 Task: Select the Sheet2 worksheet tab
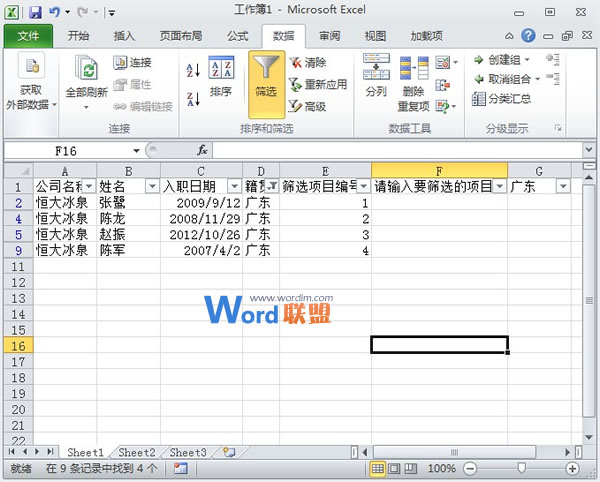point(137,453)
